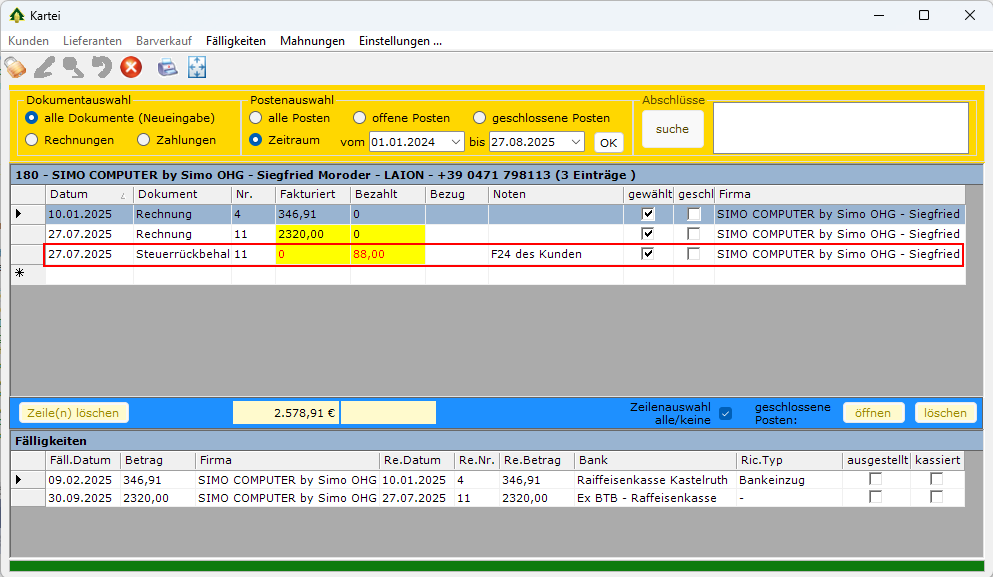Click the blue four-arrows expand icon

point(196,68)
